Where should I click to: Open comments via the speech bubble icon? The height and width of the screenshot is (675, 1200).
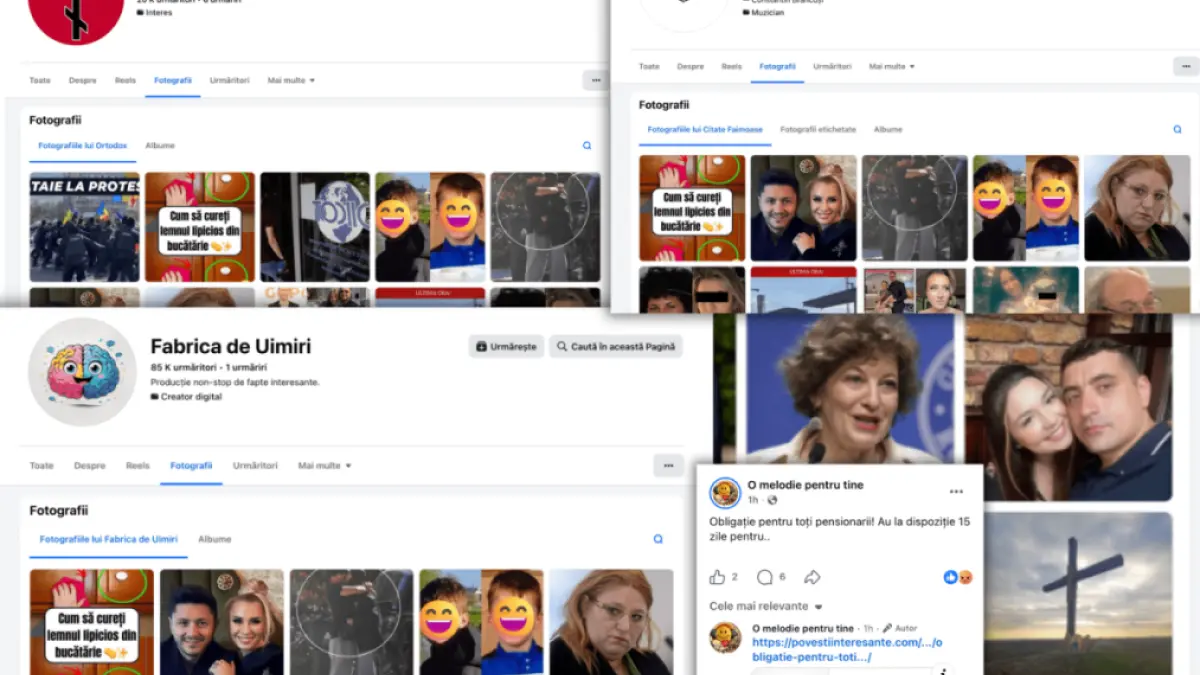click(765, 577)
